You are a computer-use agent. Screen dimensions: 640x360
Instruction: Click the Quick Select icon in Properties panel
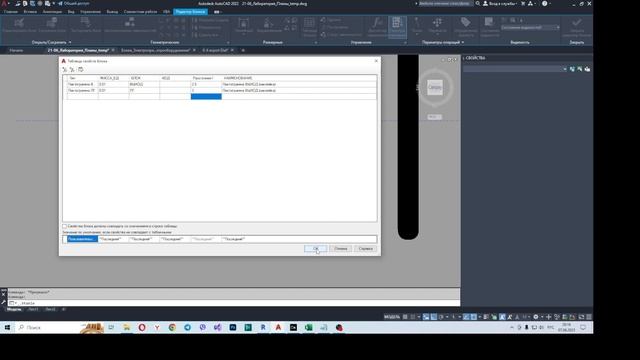click(x=587, y=69)
